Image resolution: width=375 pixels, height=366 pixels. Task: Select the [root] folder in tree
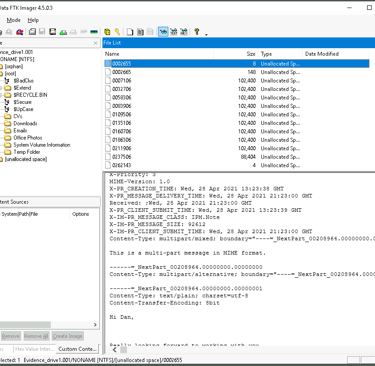coord(10,73)
